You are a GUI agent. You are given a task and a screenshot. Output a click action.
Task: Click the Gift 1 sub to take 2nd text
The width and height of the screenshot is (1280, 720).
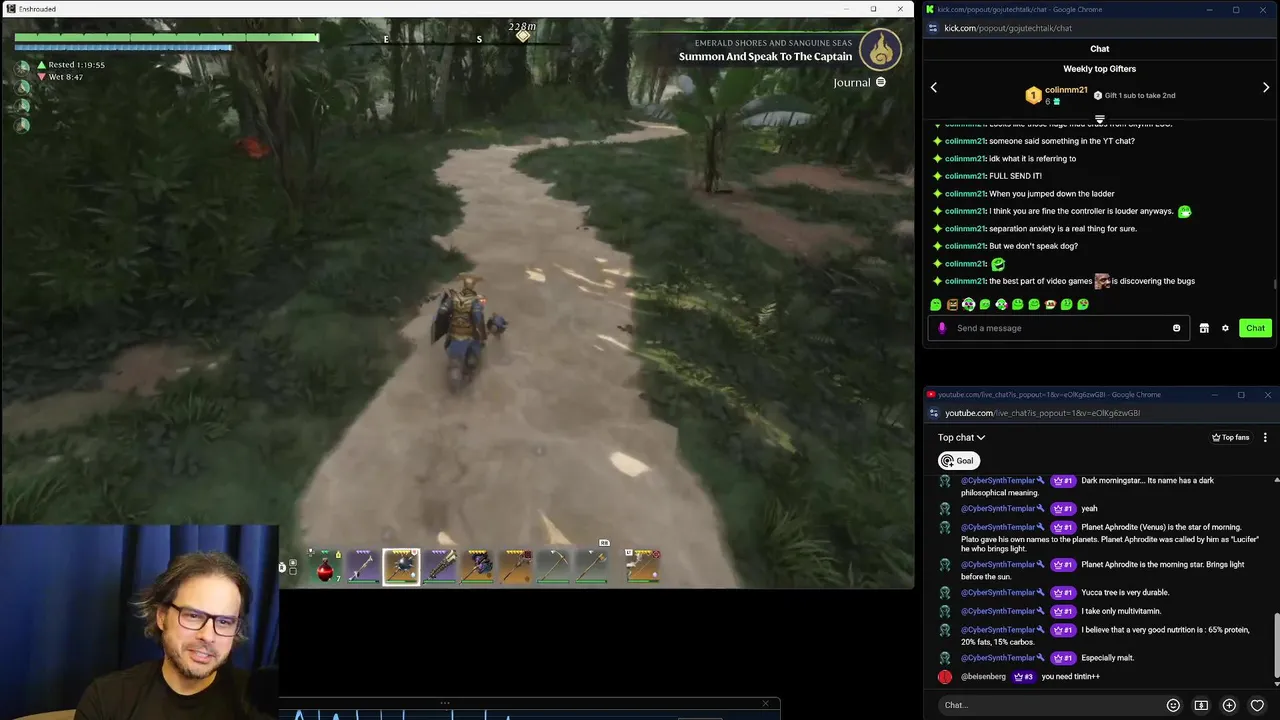1140,95
